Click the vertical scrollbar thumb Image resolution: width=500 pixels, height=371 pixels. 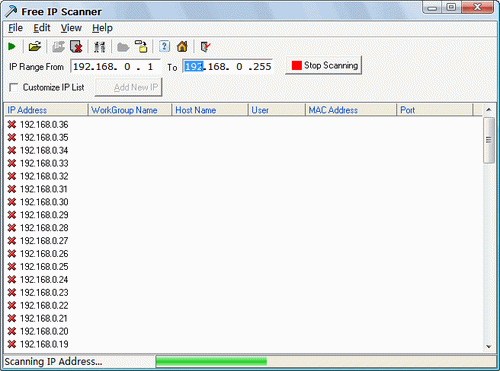pos(489,140)
